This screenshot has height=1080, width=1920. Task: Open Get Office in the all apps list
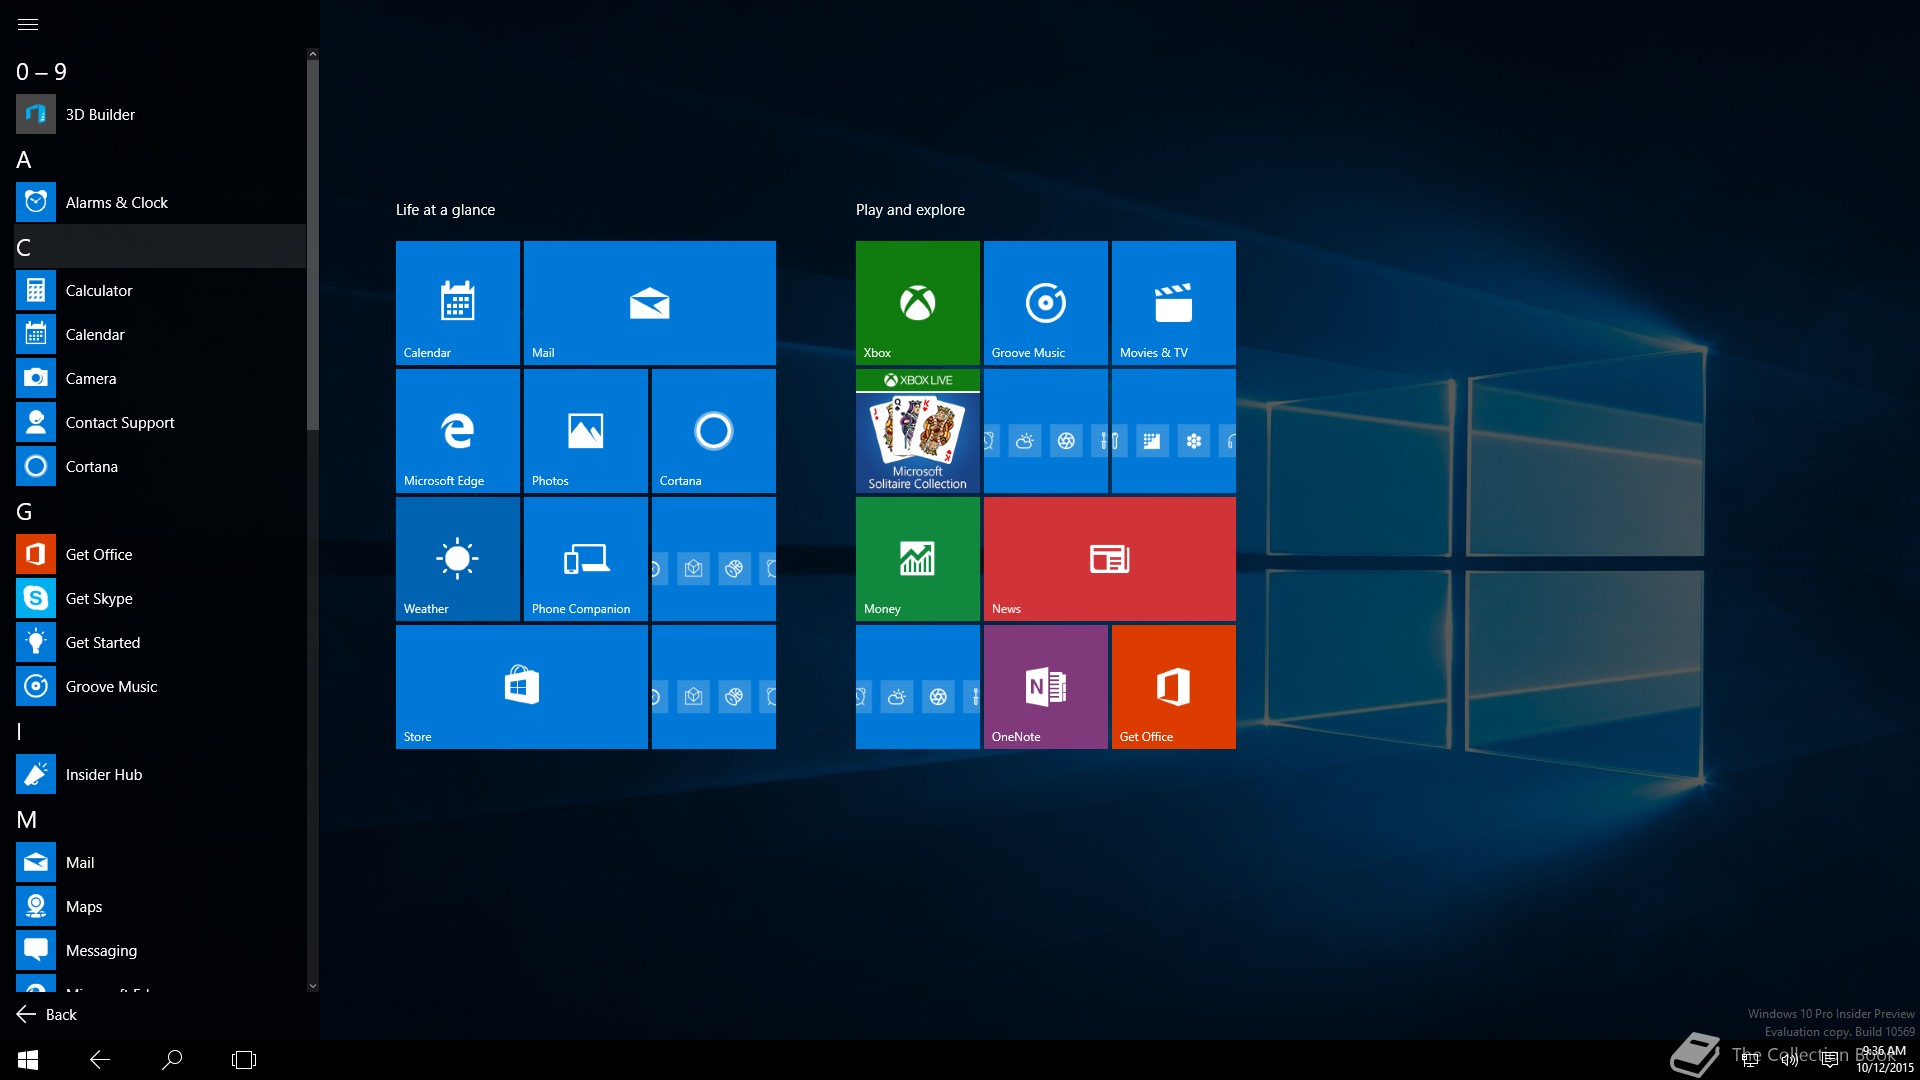[160, 554]
